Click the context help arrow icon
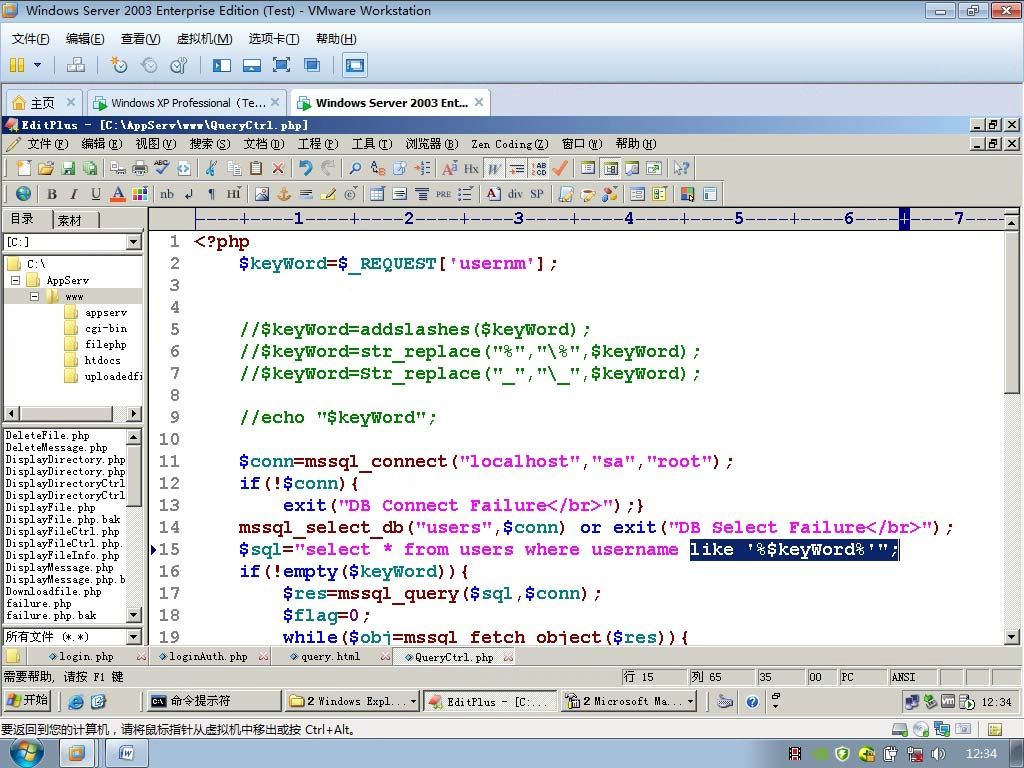This screenshot has width=1024, height=768. [x=681, y=168]
